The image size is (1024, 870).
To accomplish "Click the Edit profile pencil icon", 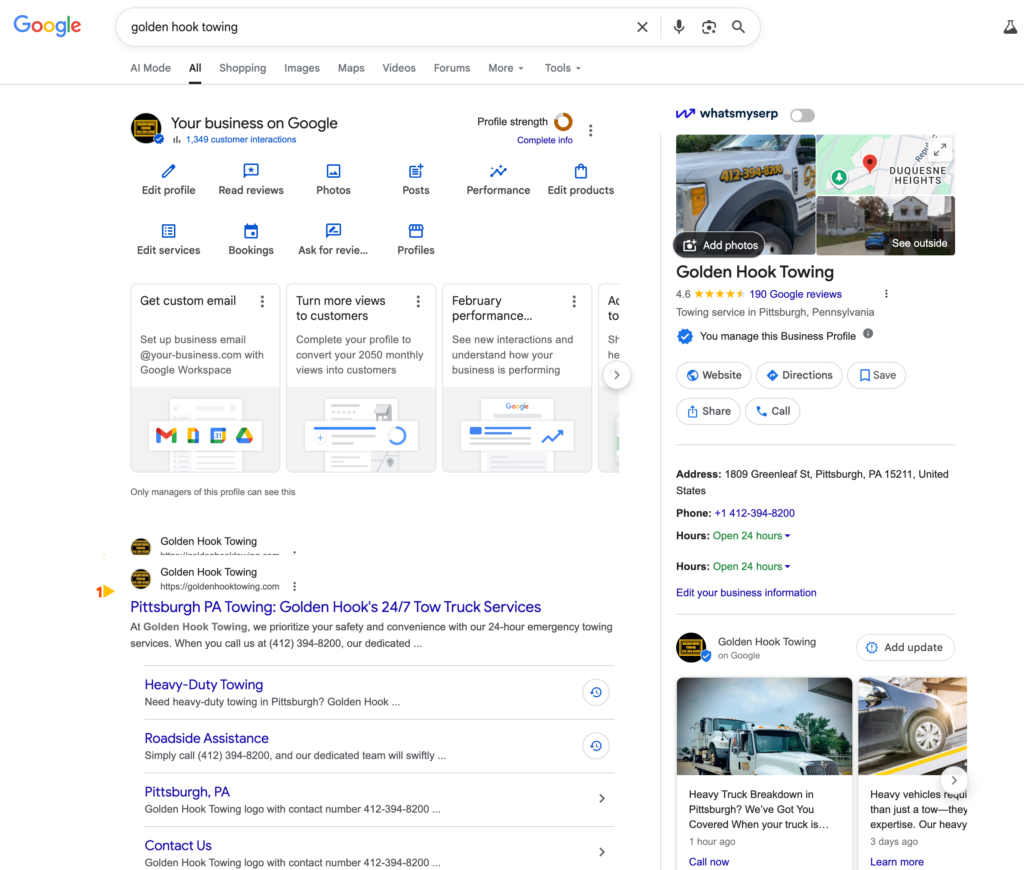I will (168, 172).
